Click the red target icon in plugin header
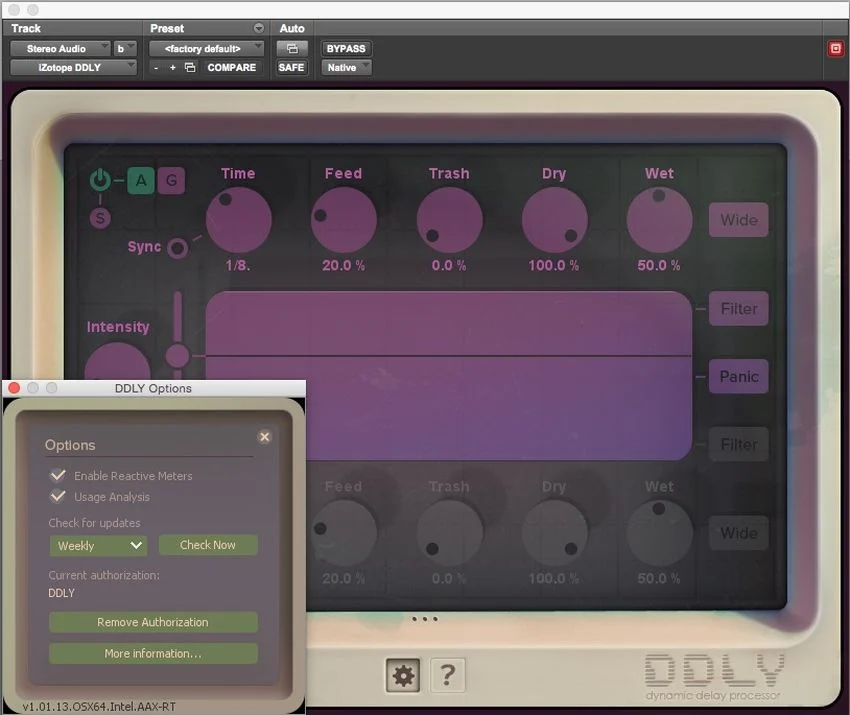Screen dimensions: 850x715 pyautogui.click(x=835, y=49)
